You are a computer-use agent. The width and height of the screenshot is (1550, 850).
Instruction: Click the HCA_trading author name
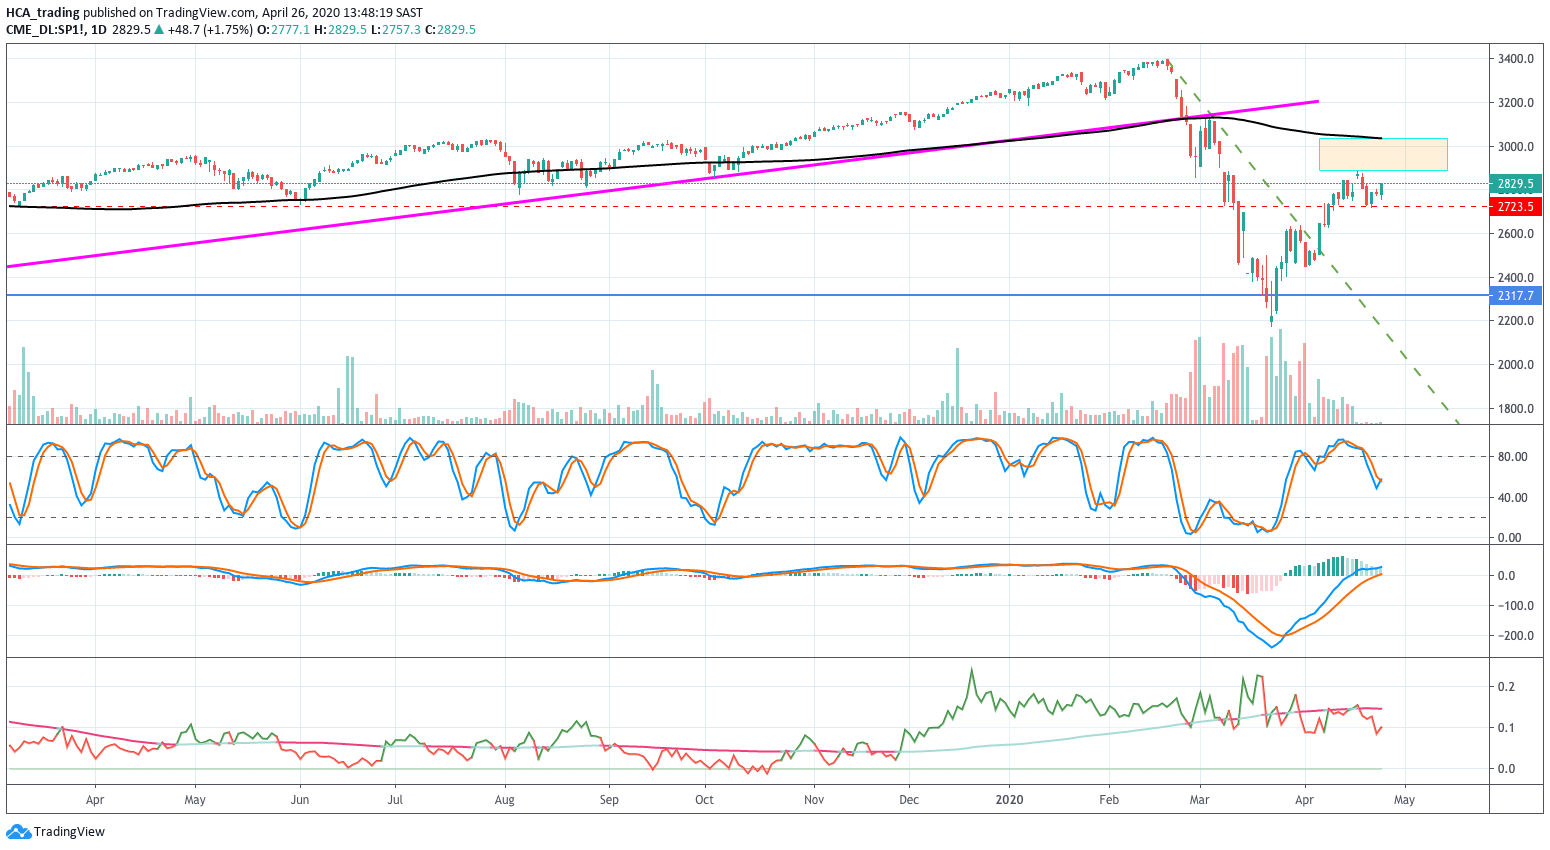pyautogui.click(x=43, y=13)
